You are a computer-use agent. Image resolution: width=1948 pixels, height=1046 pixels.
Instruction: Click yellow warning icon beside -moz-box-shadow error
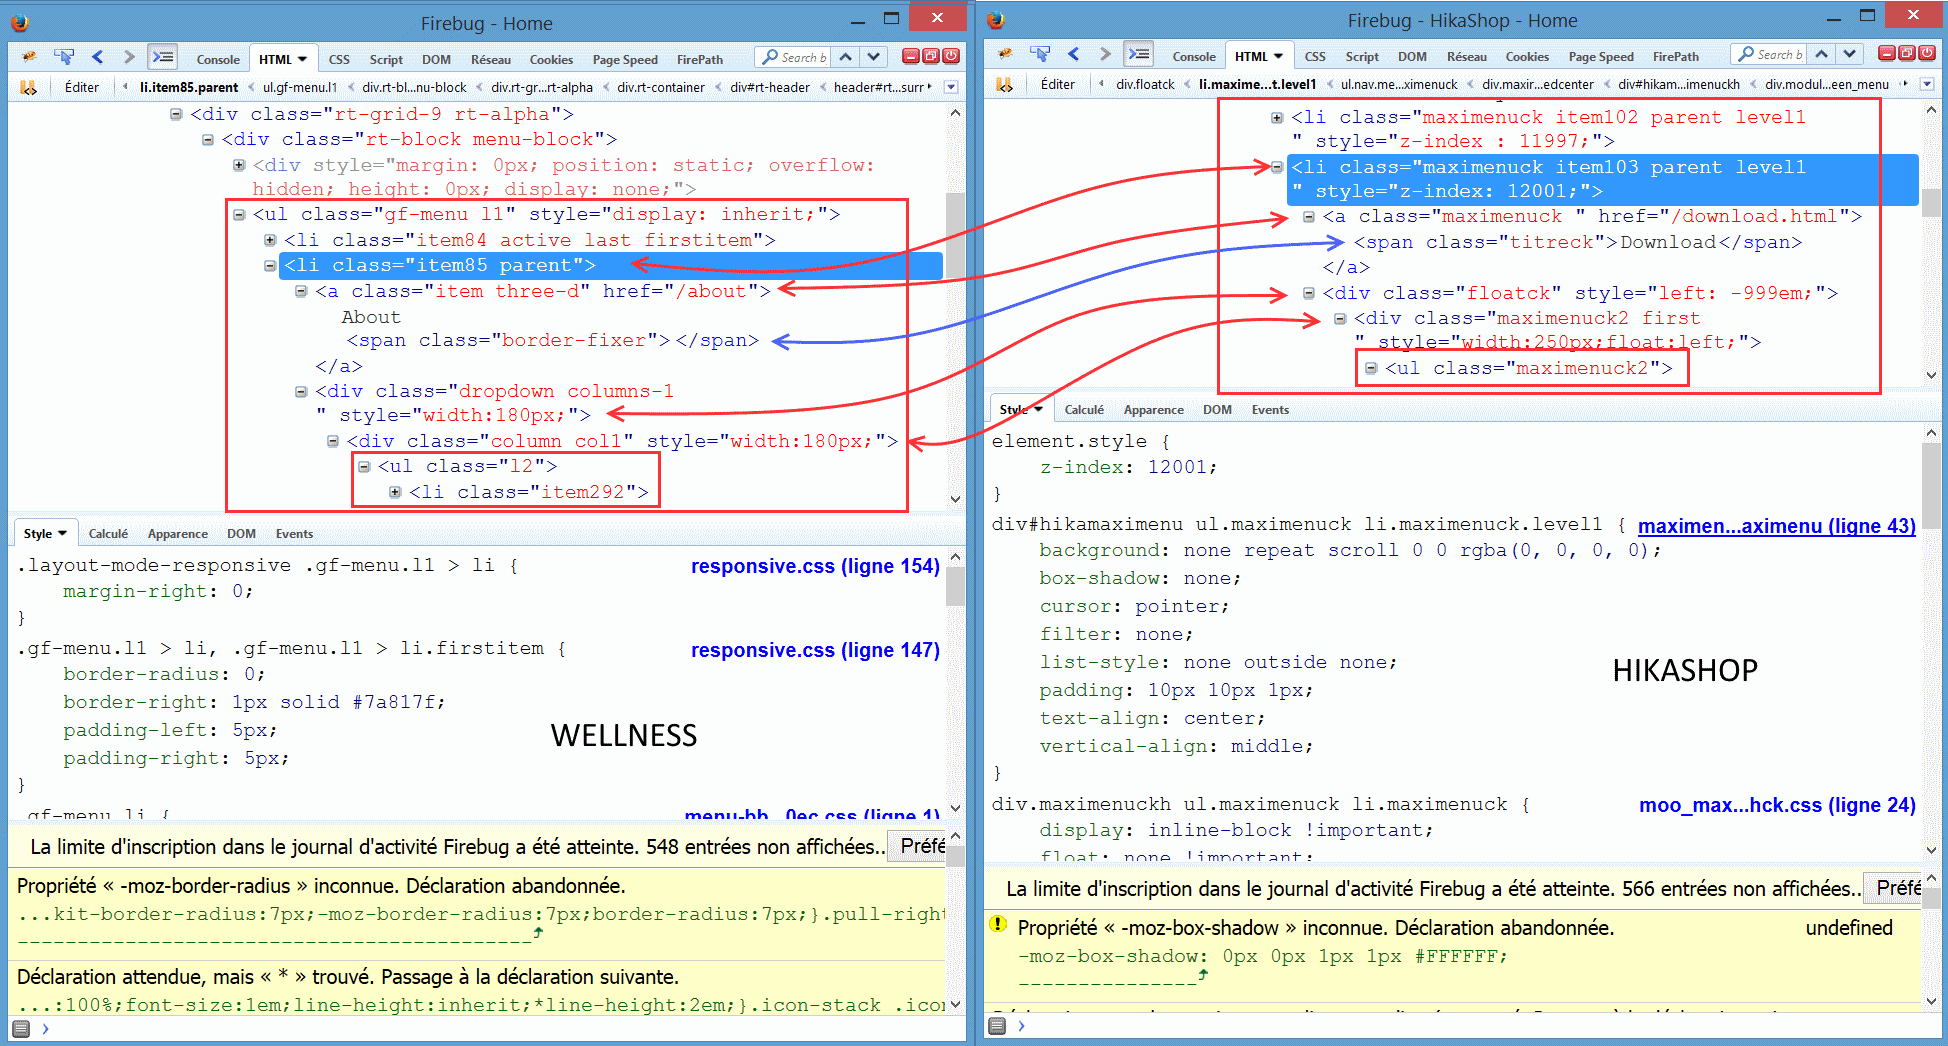pos(998,924)
